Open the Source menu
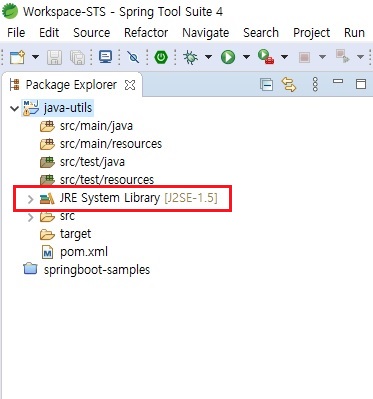Screen dimensions: 373x399 point(92,33)
